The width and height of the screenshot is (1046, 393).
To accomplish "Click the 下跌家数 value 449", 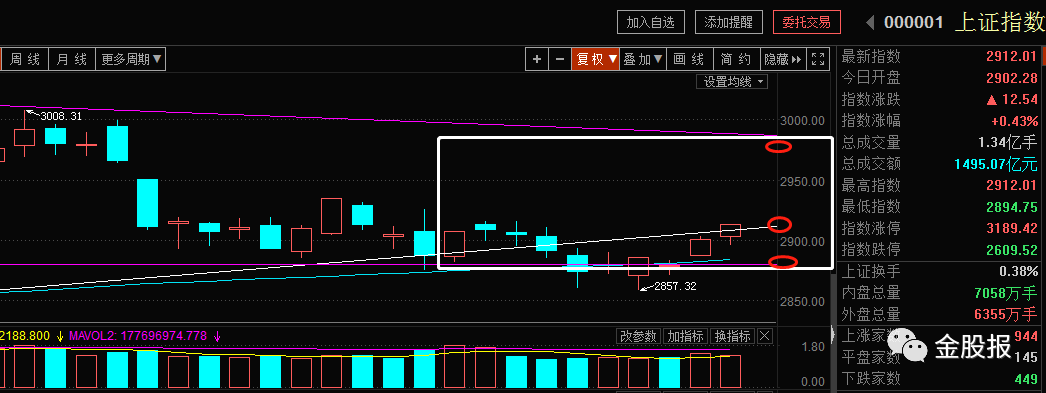I will click(x=1025, y=379).
